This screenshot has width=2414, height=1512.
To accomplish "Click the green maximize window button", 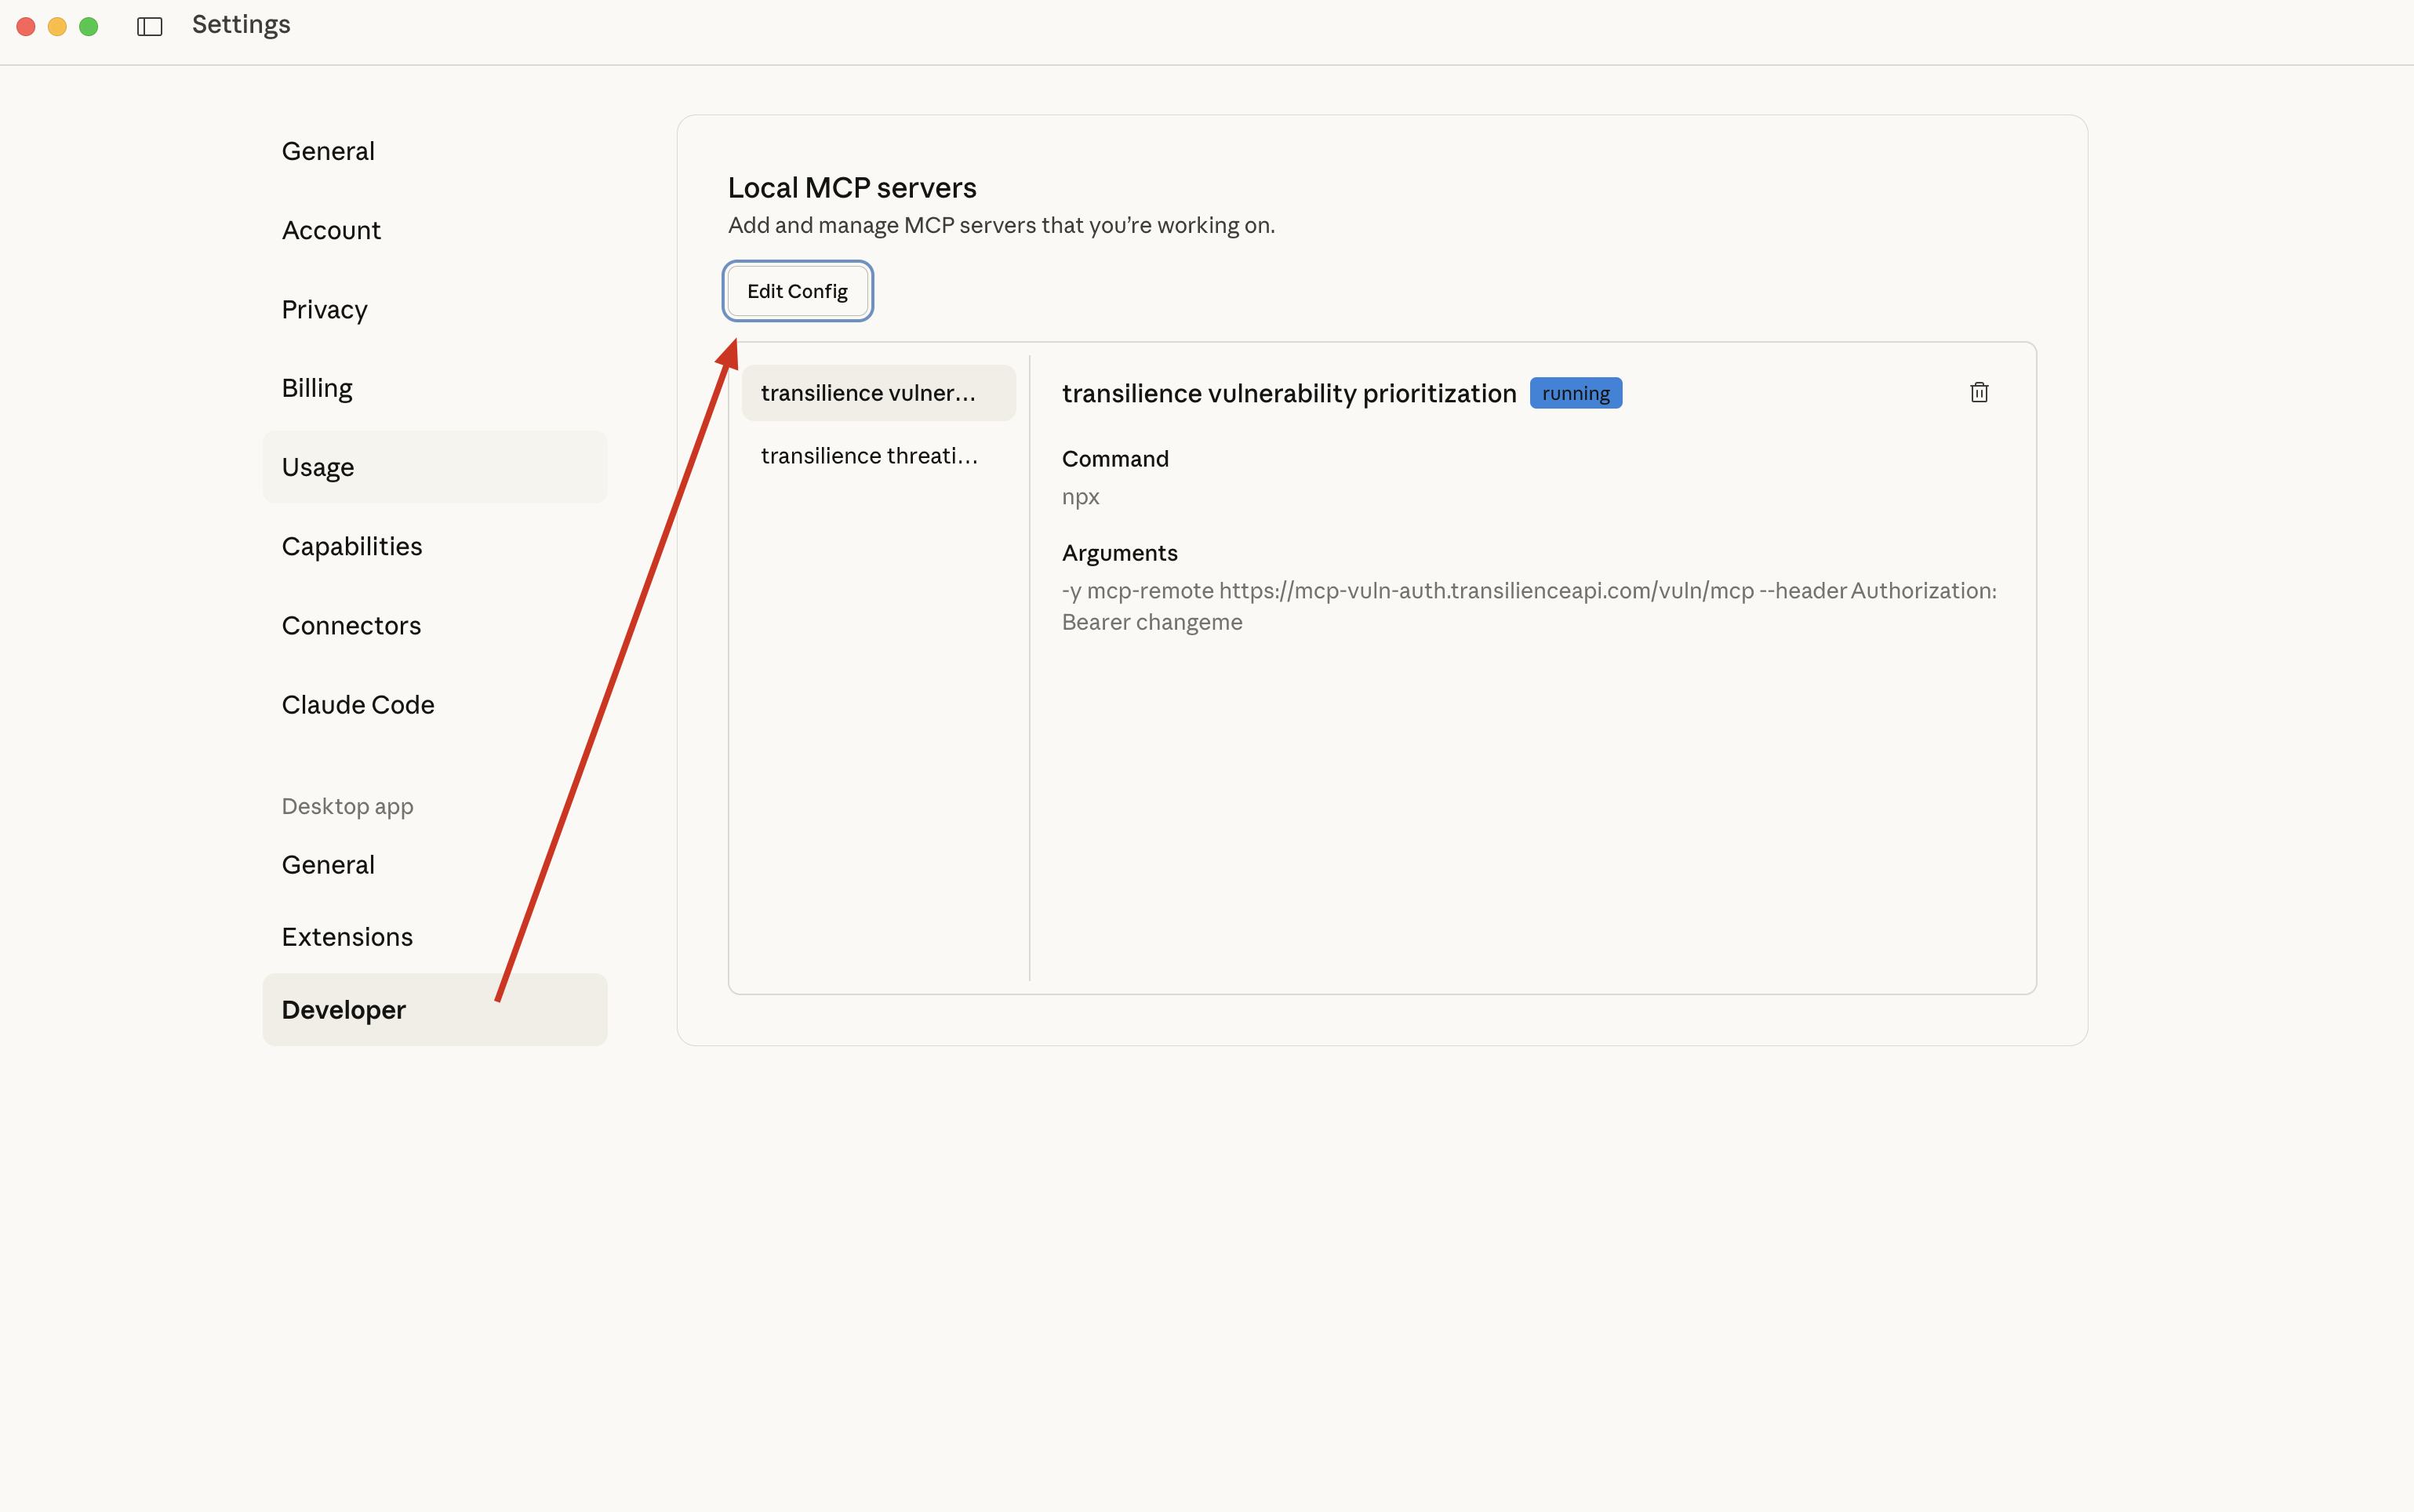I will point(89,27).
